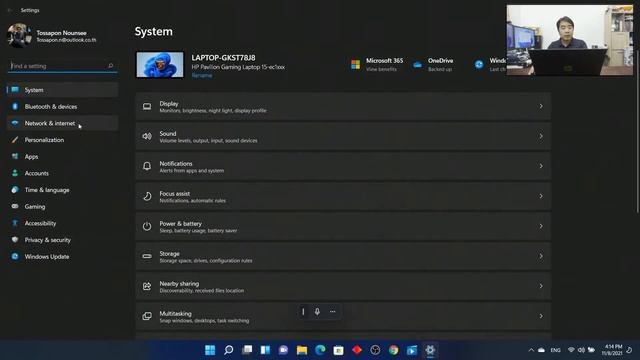Click the ENG language indicator
Viewport: 640px width, 360px height.
click(x=555, y=350)
